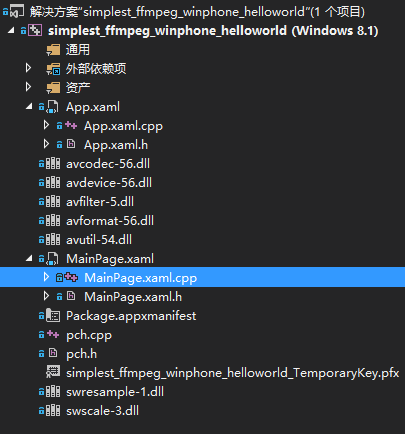The width and height of the screenshot is (405, 434).
Task: Select simplest_ffmpeg_winphone_helloworld_TemporaryKey.pfx name
Action: pos(232,373)
